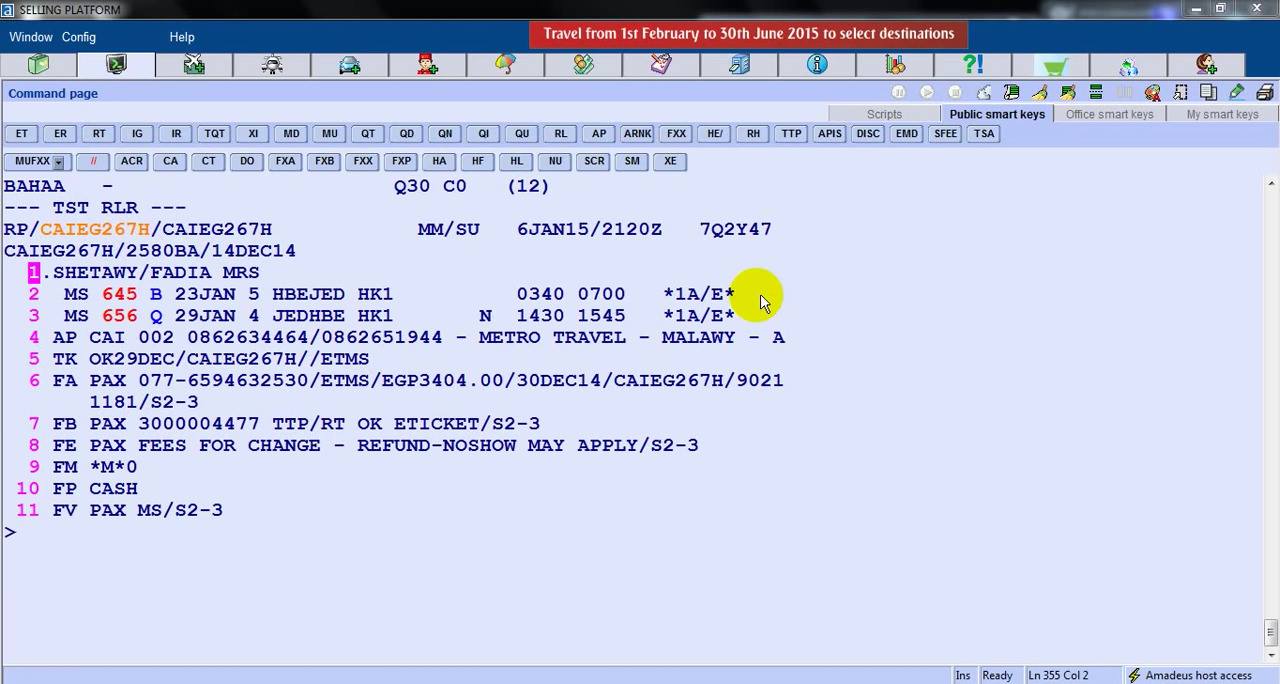
Task: Open the bar chart statistics icon
Action: click(895, 65)
